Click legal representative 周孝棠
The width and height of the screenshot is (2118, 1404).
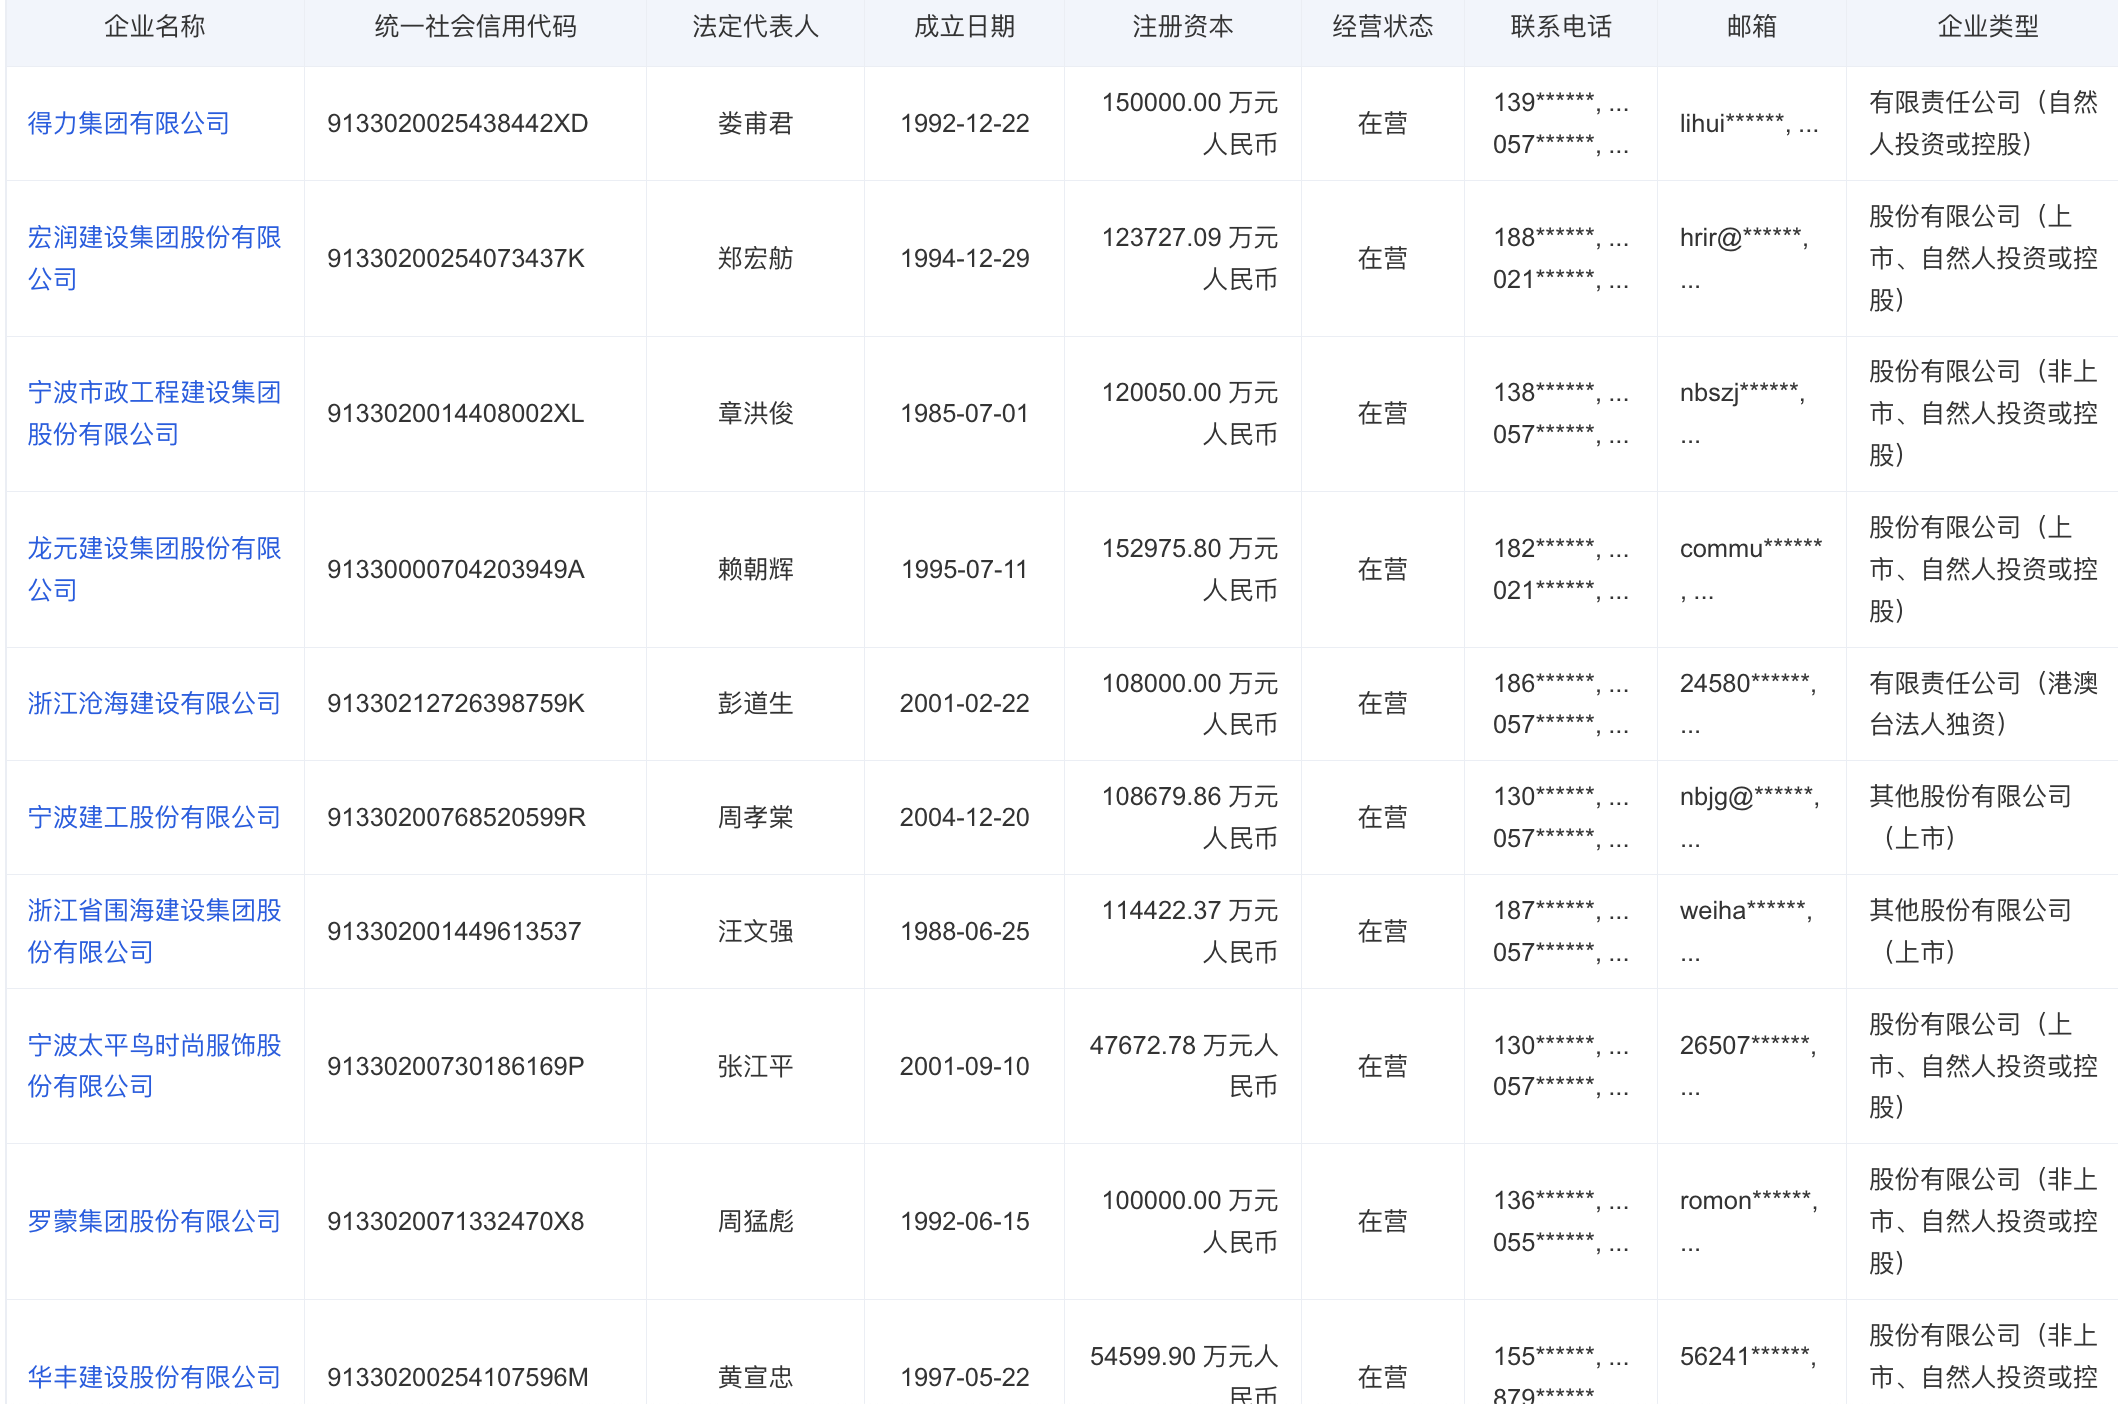(756, 817)
